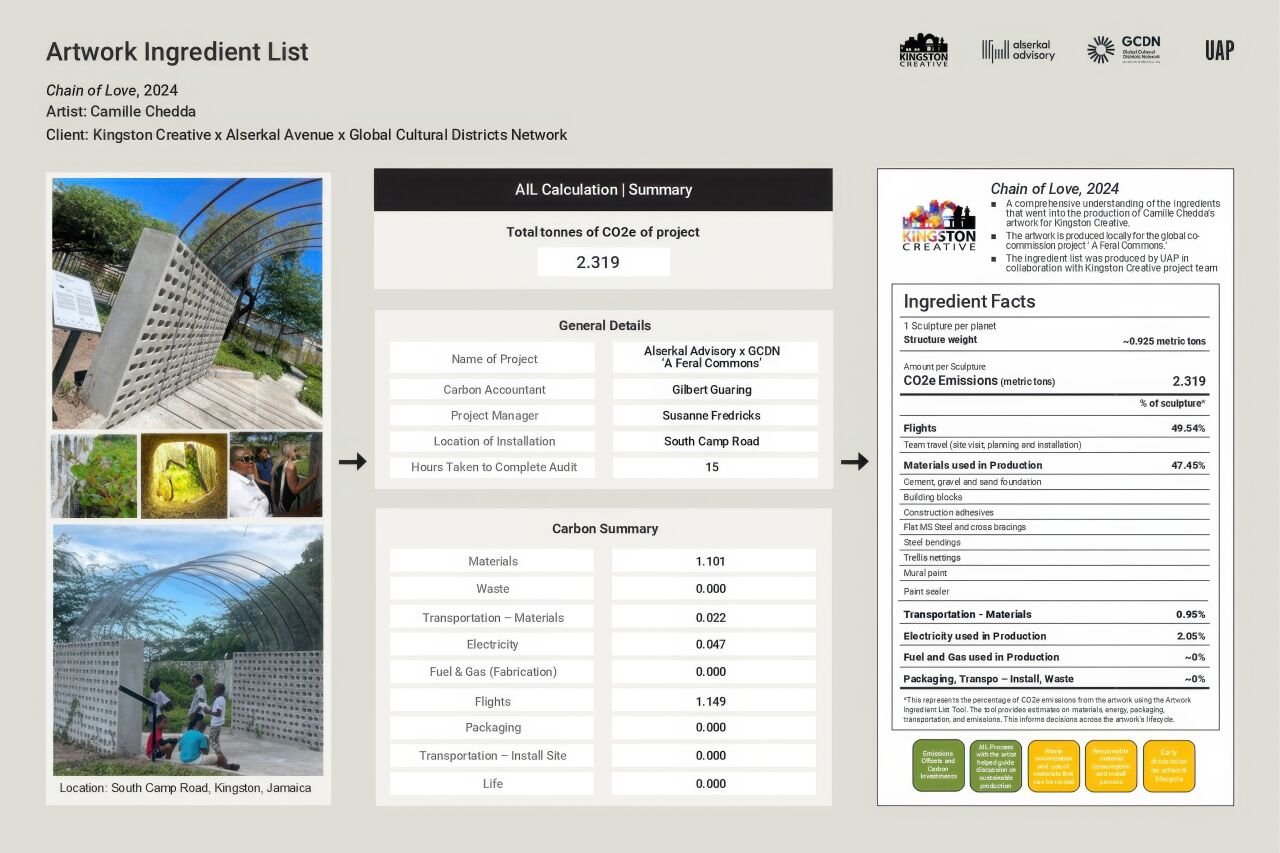Select the Hours Taken to Complete Audit label

pyautogui.click(x=493, y=467)
